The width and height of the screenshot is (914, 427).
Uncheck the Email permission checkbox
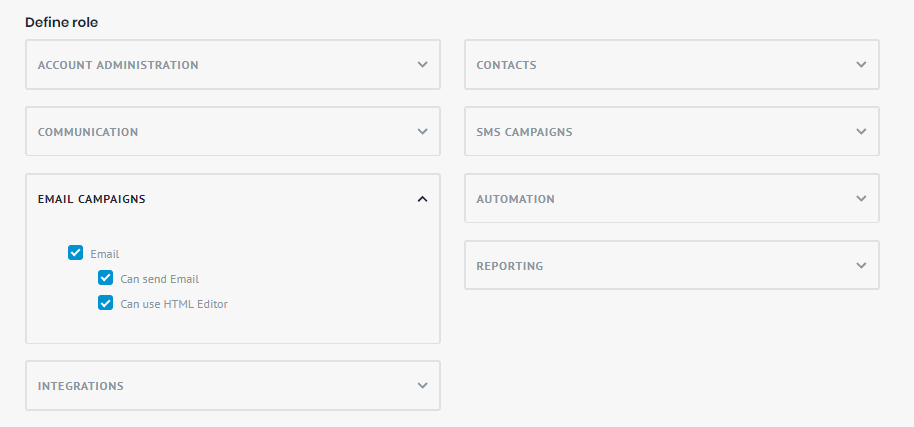(x=75, y=253)
